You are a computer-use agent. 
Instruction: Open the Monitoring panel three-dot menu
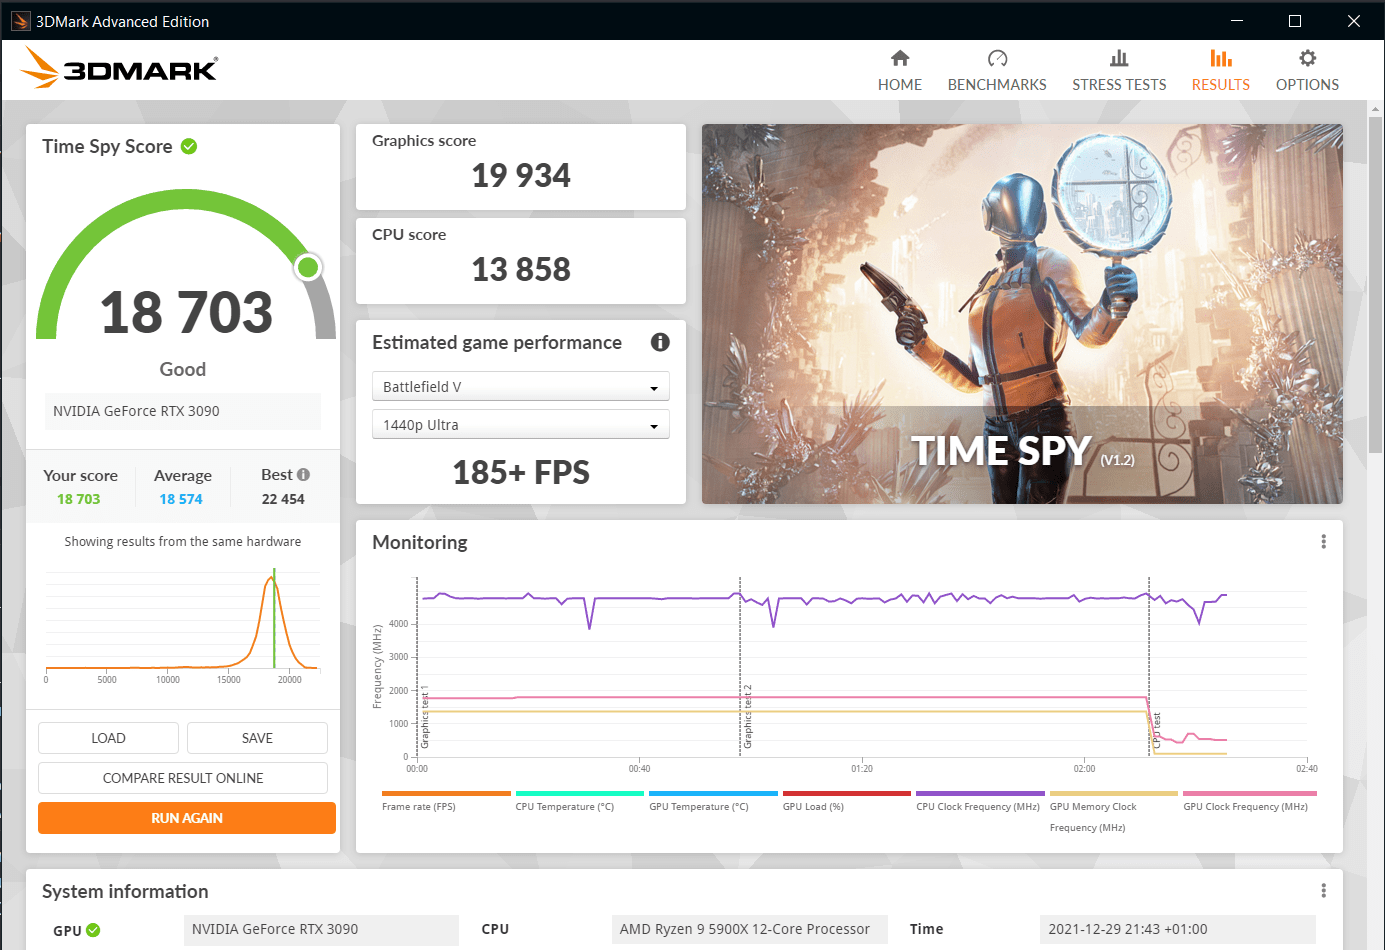(x=1323, y=542)
